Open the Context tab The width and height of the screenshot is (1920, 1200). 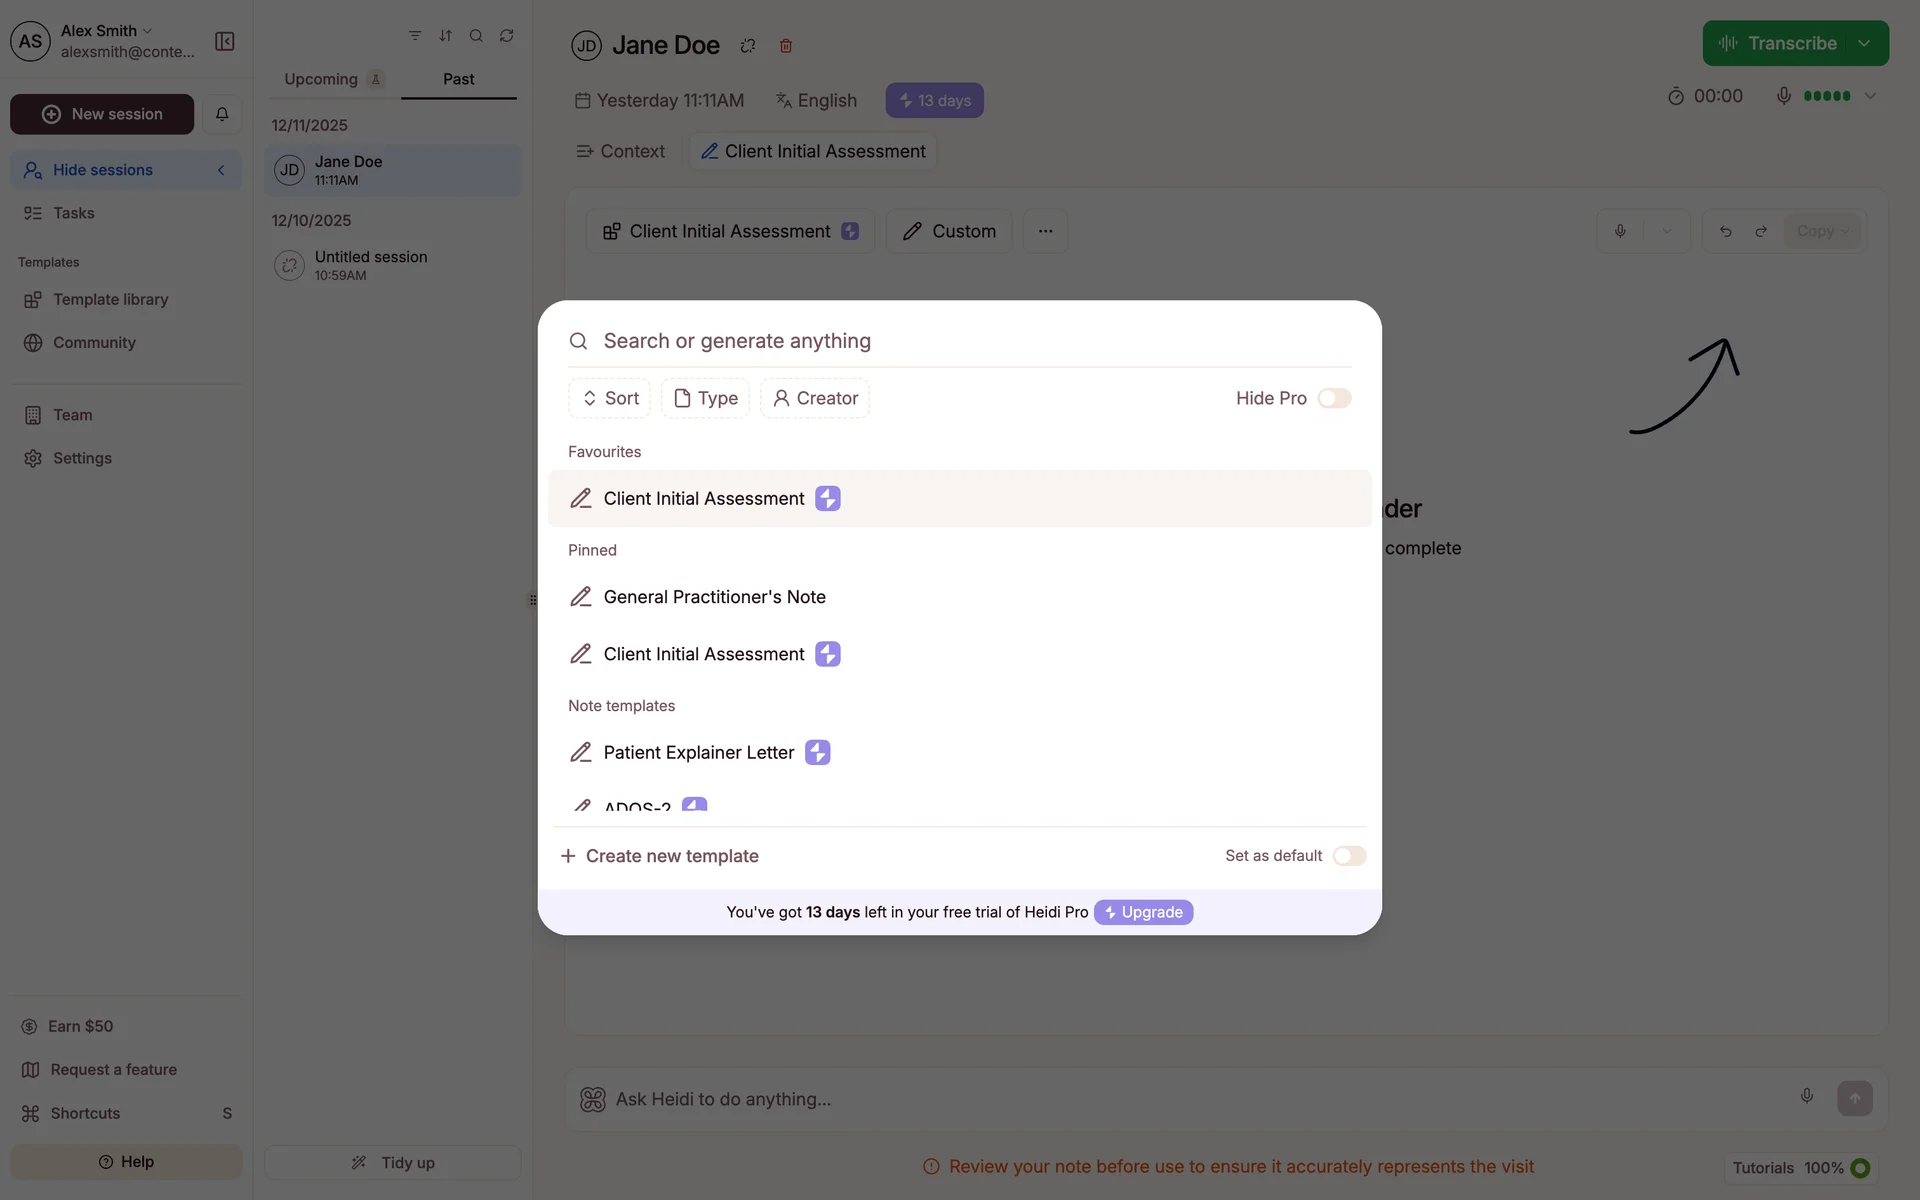621,151
